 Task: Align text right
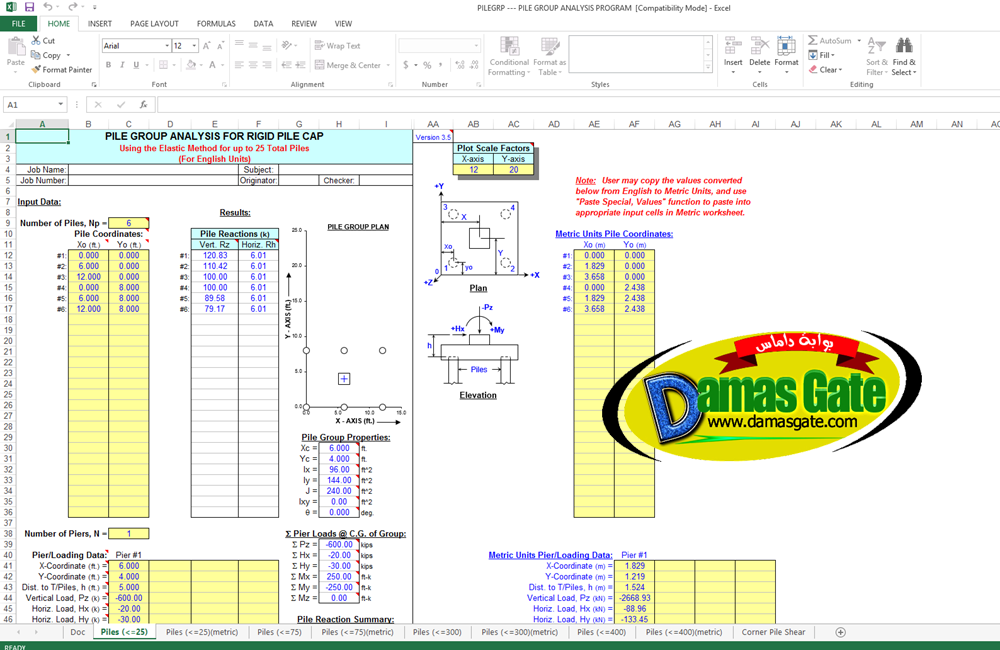[x=267, y=65]
